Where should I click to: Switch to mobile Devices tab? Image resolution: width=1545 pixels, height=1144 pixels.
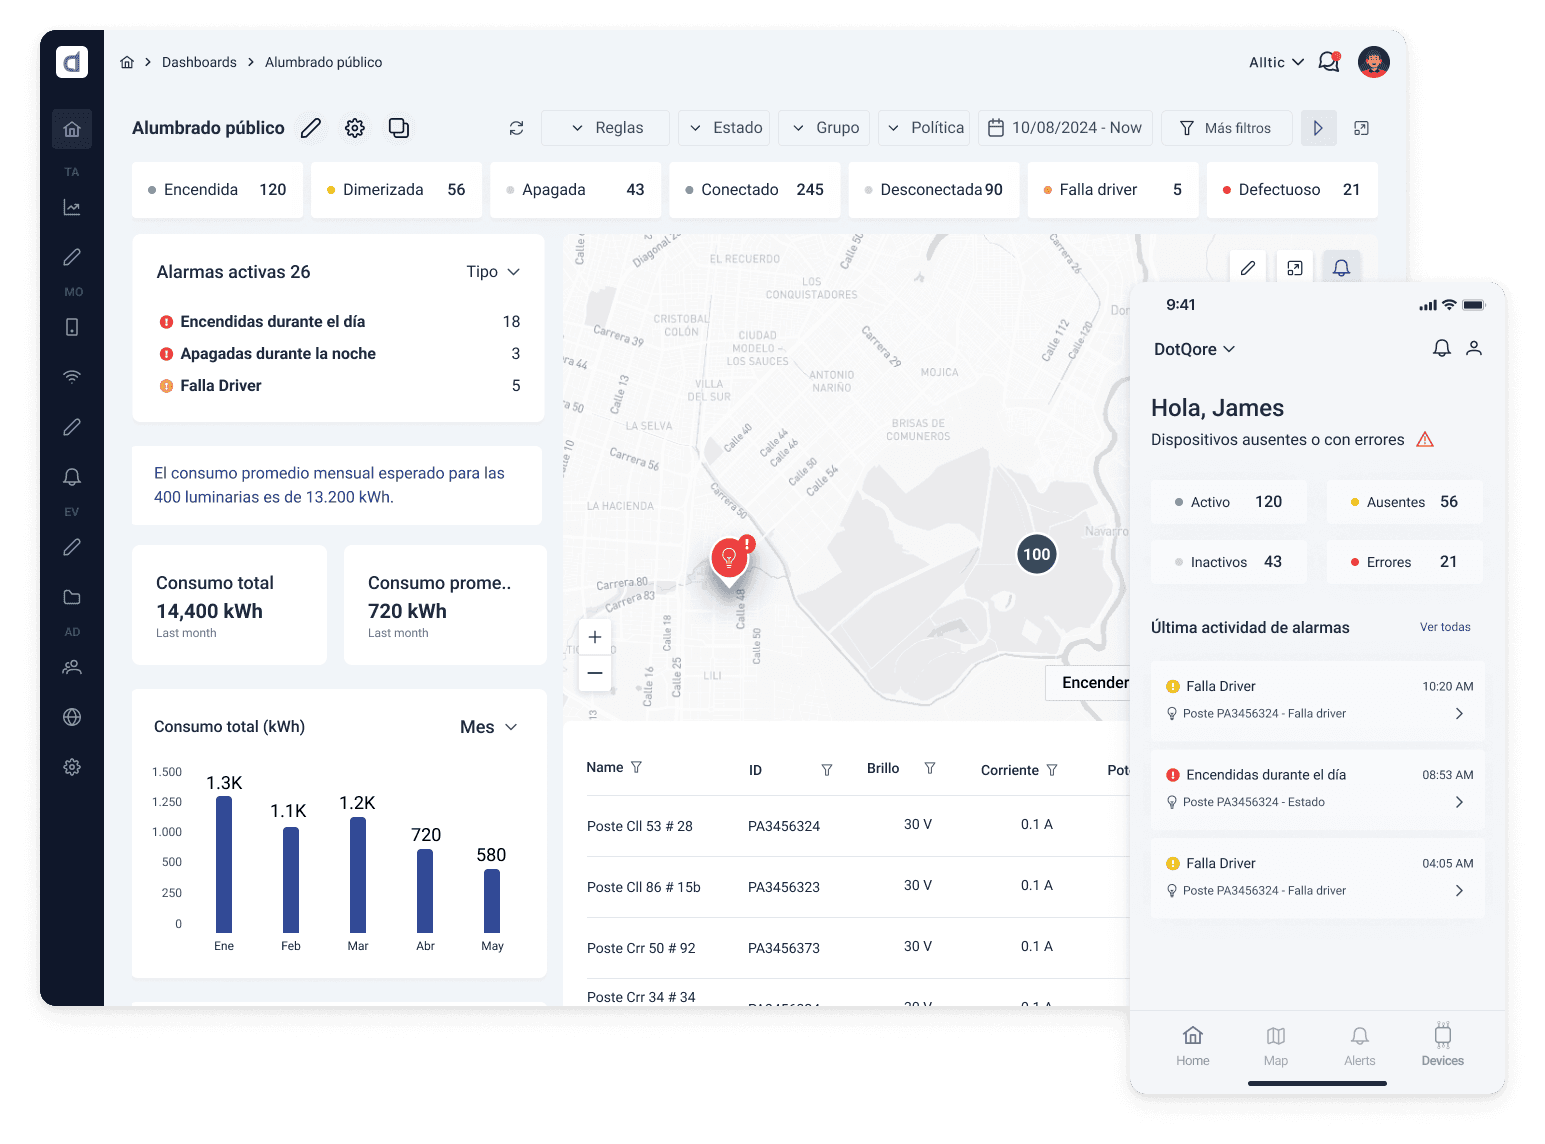click(1443, 1046)
